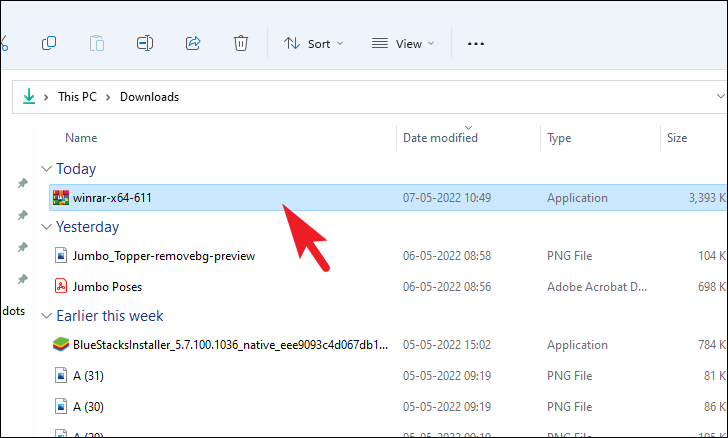Open the View dropdown menu
This screenshot has width=728, height=438.
click(x=403, y=44)
